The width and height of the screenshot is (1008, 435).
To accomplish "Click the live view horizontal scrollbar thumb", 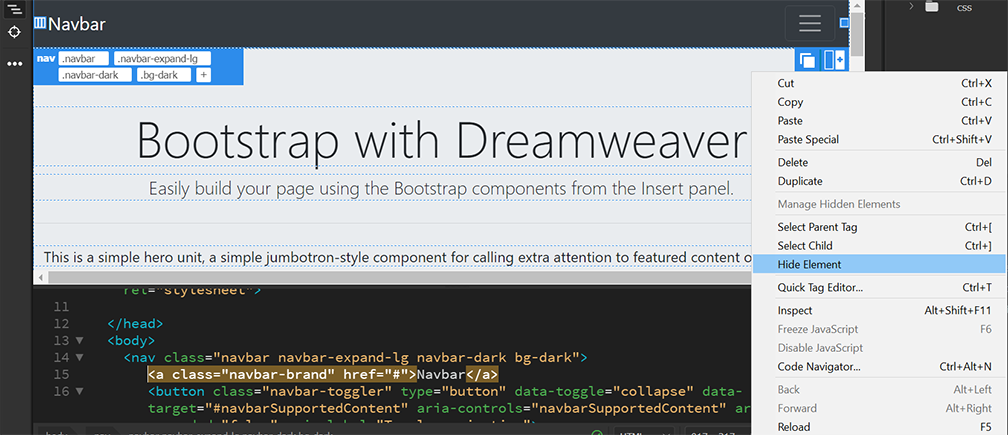I will tap(400, 278).
